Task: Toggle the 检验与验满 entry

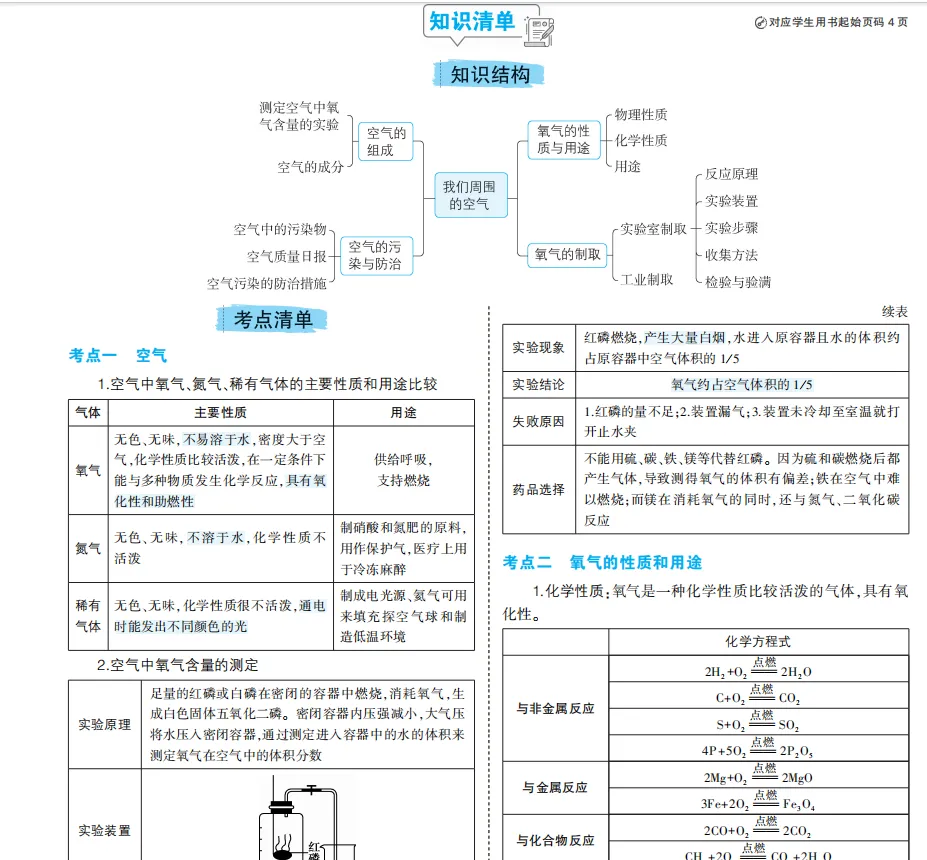Action: click(x=738, y=281)
